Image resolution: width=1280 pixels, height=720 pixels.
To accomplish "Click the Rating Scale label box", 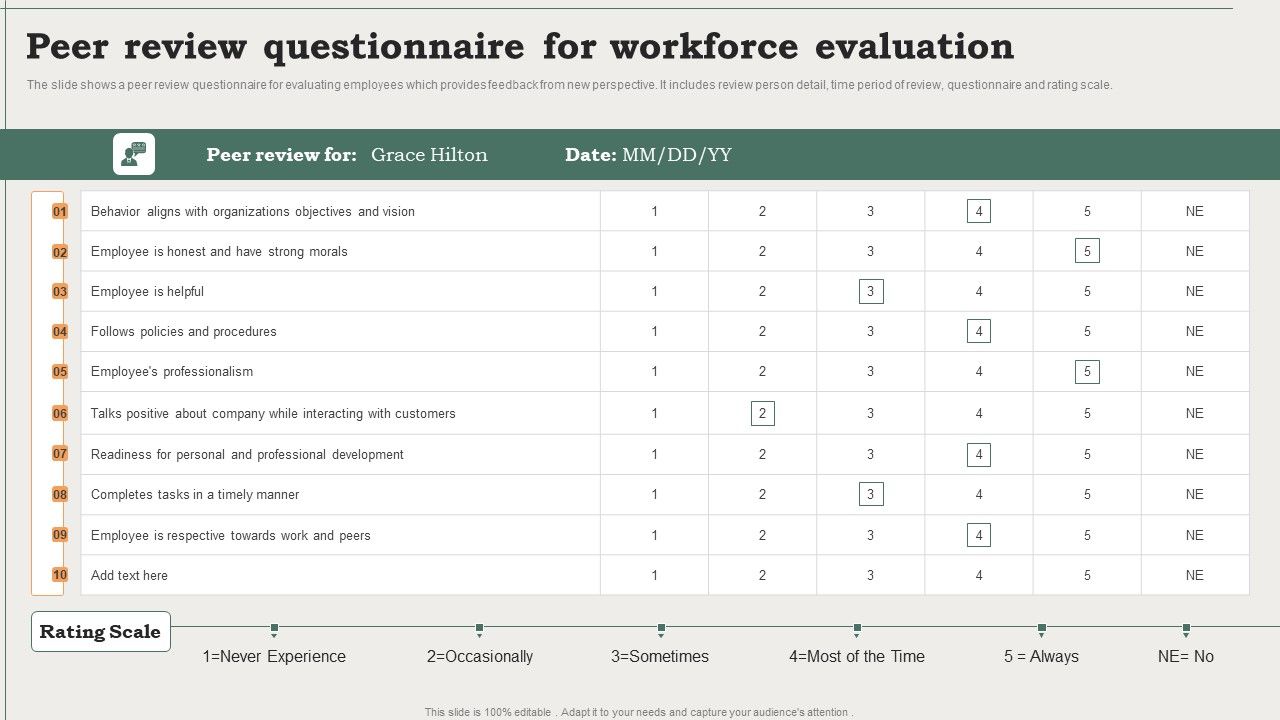I will [x=101, y=632].
